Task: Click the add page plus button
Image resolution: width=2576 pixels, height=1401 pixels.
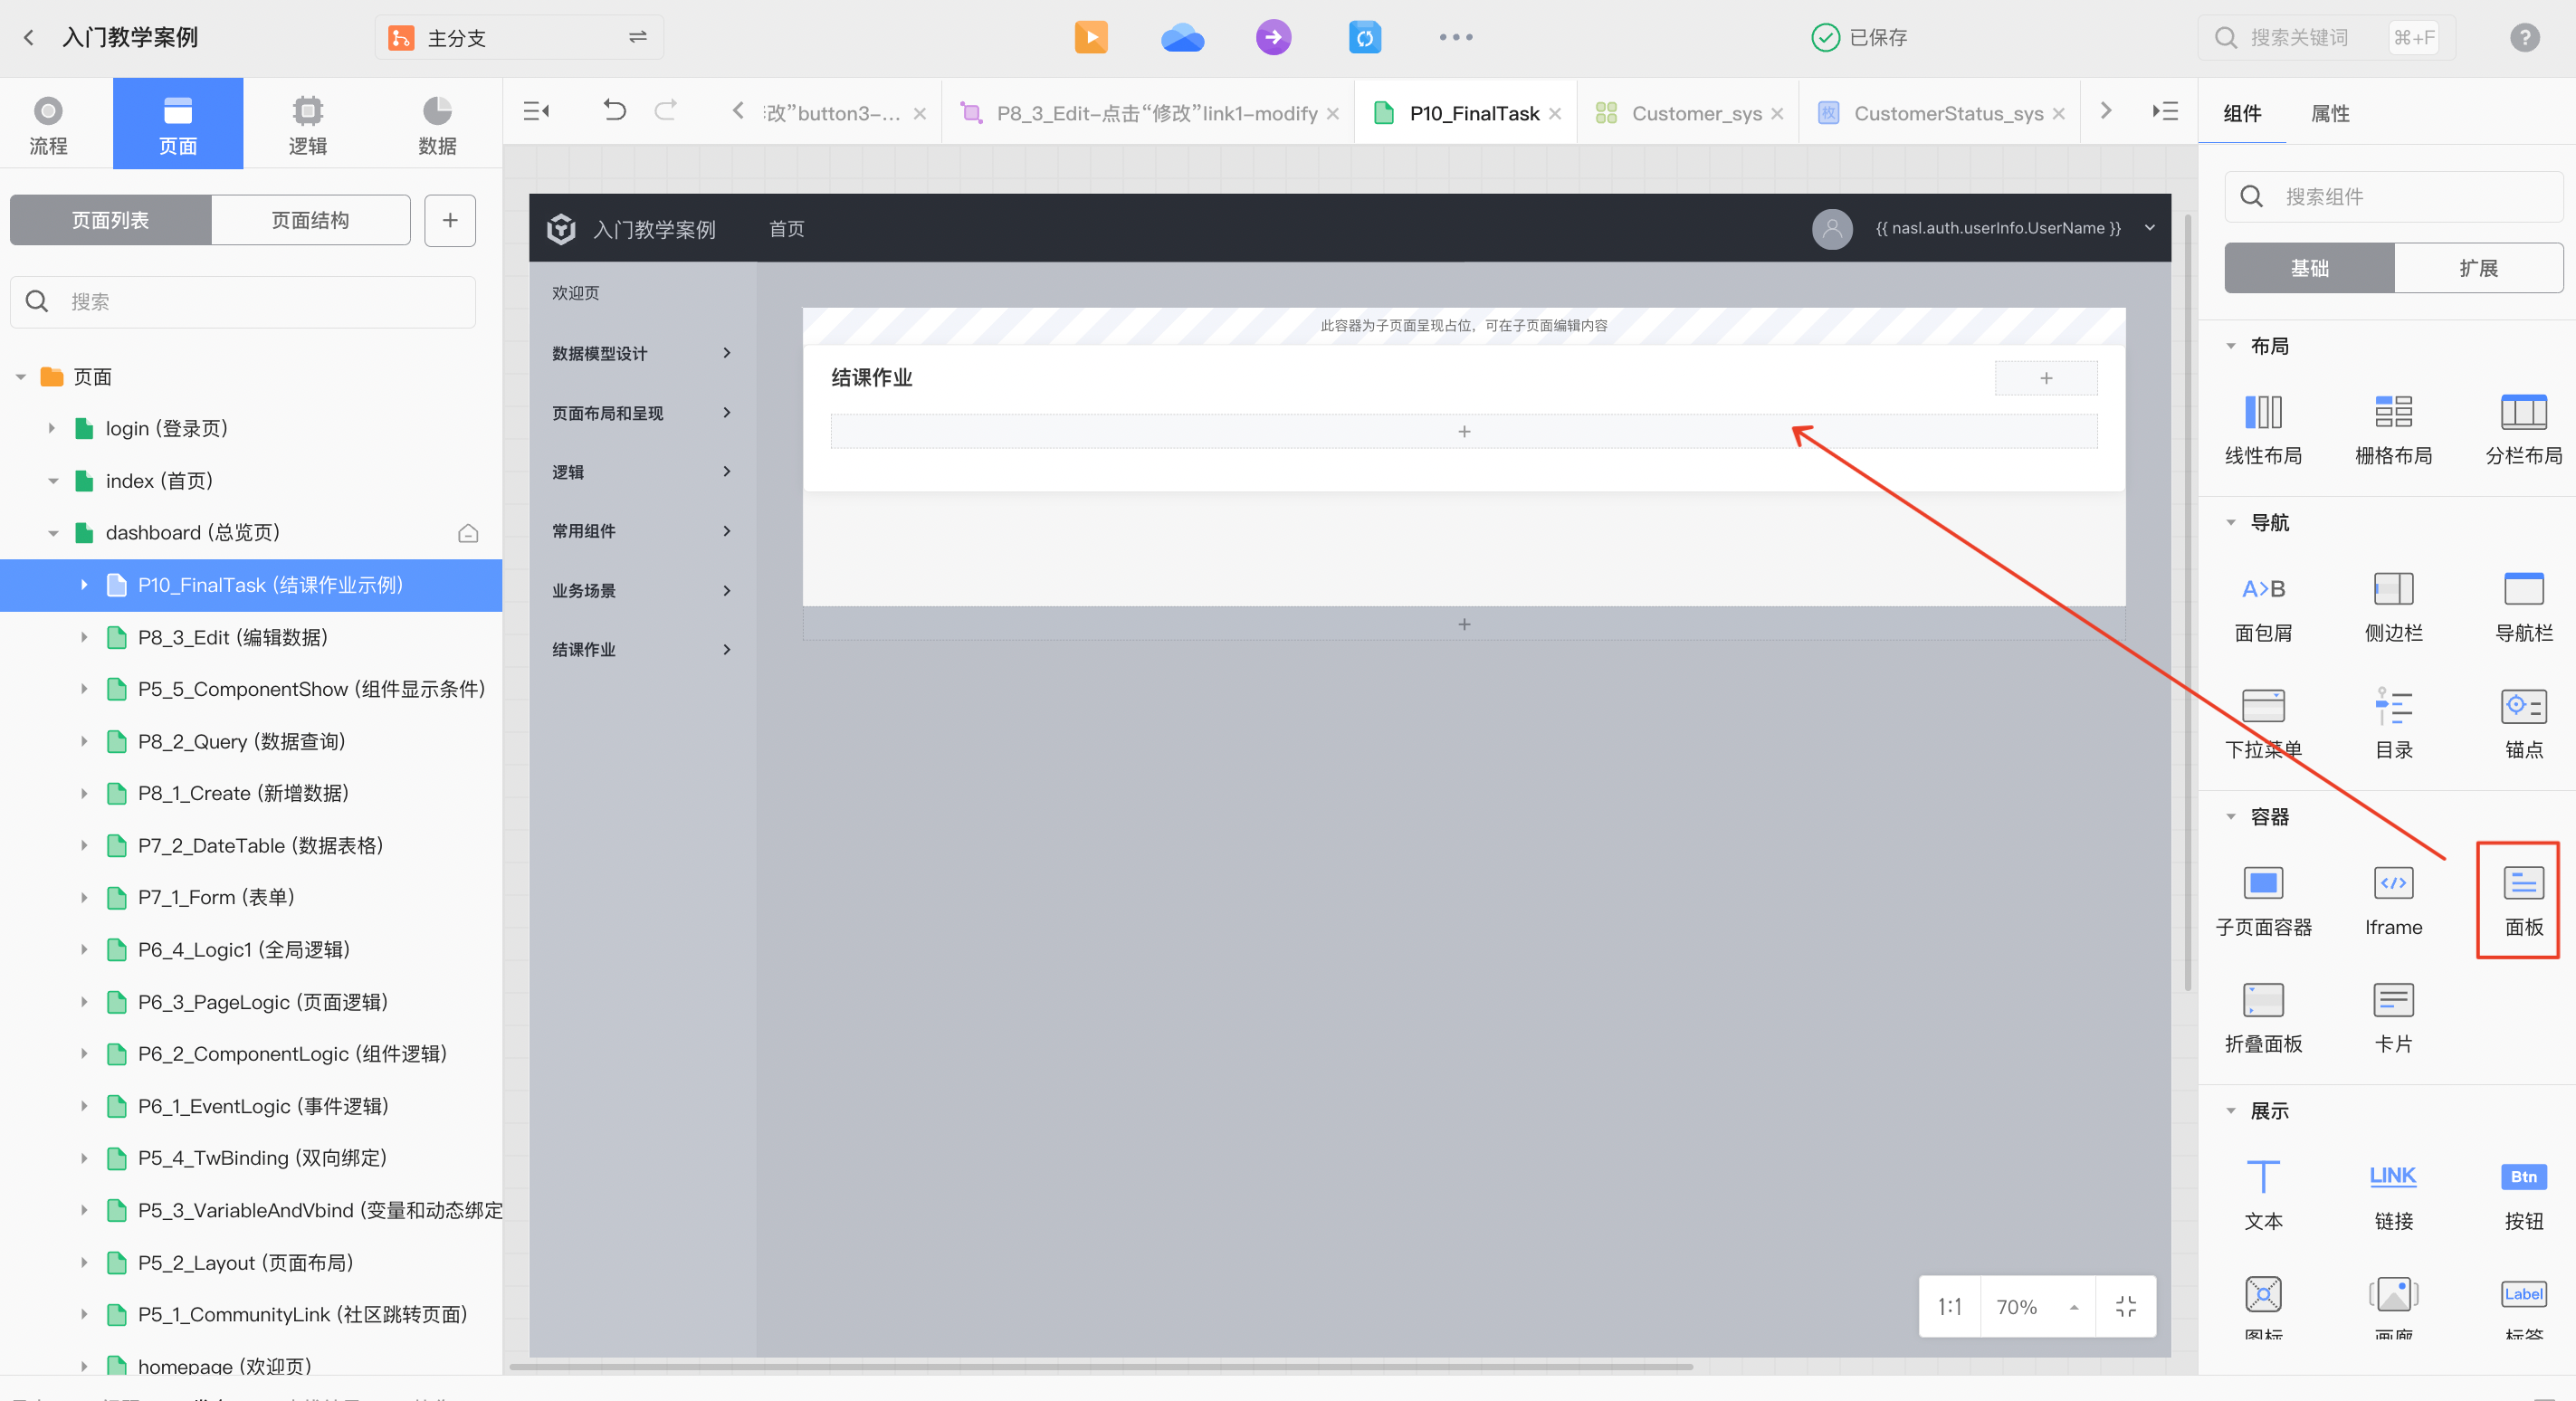Action: [x=450, y=220]
